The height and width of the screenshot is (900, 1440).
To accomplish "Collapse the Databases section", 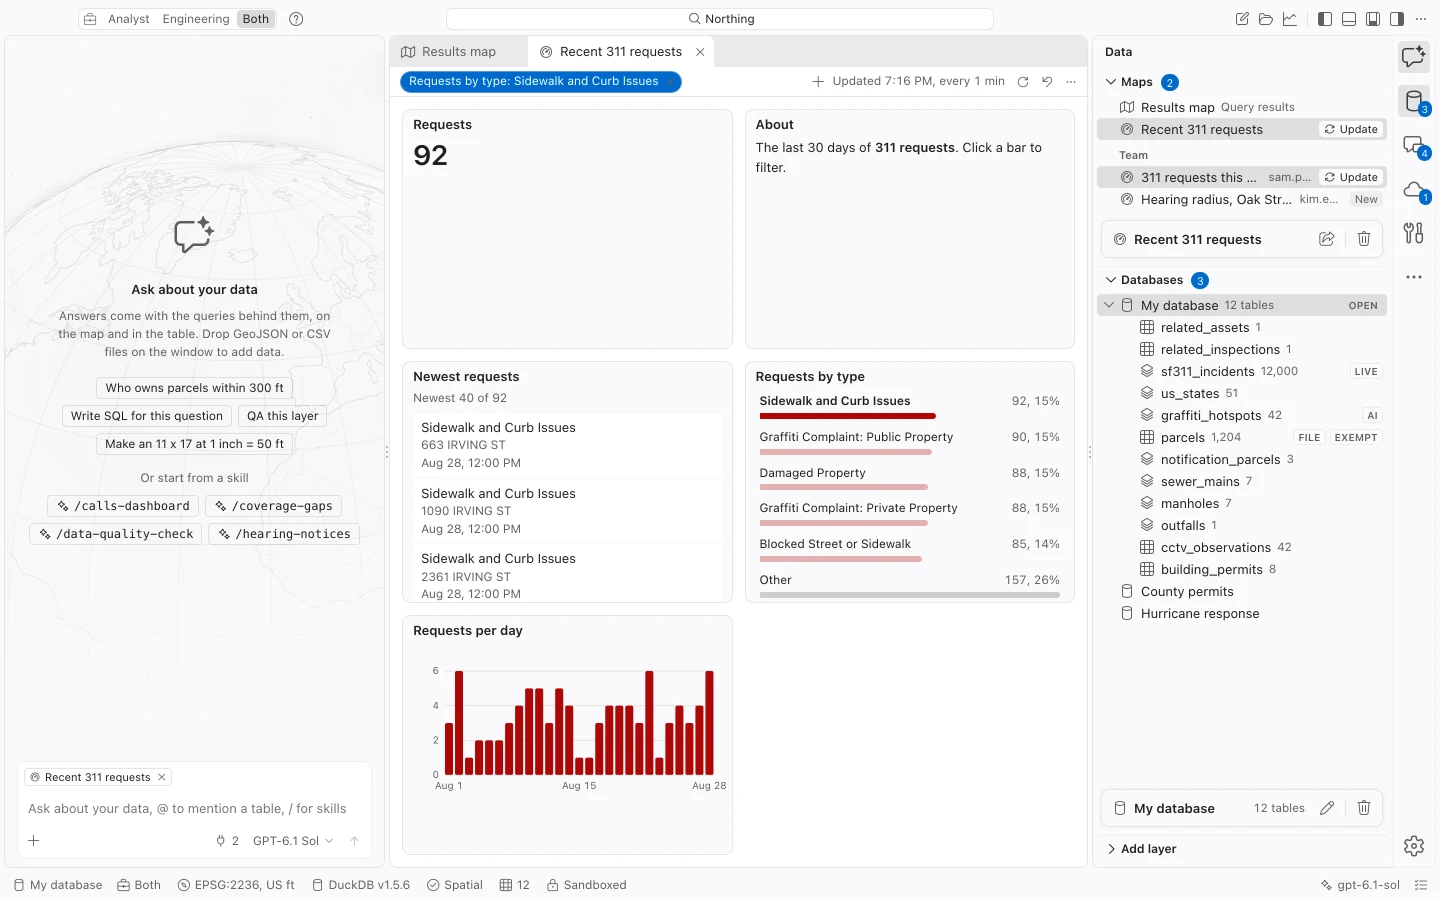I will (x=1111, y=280).
